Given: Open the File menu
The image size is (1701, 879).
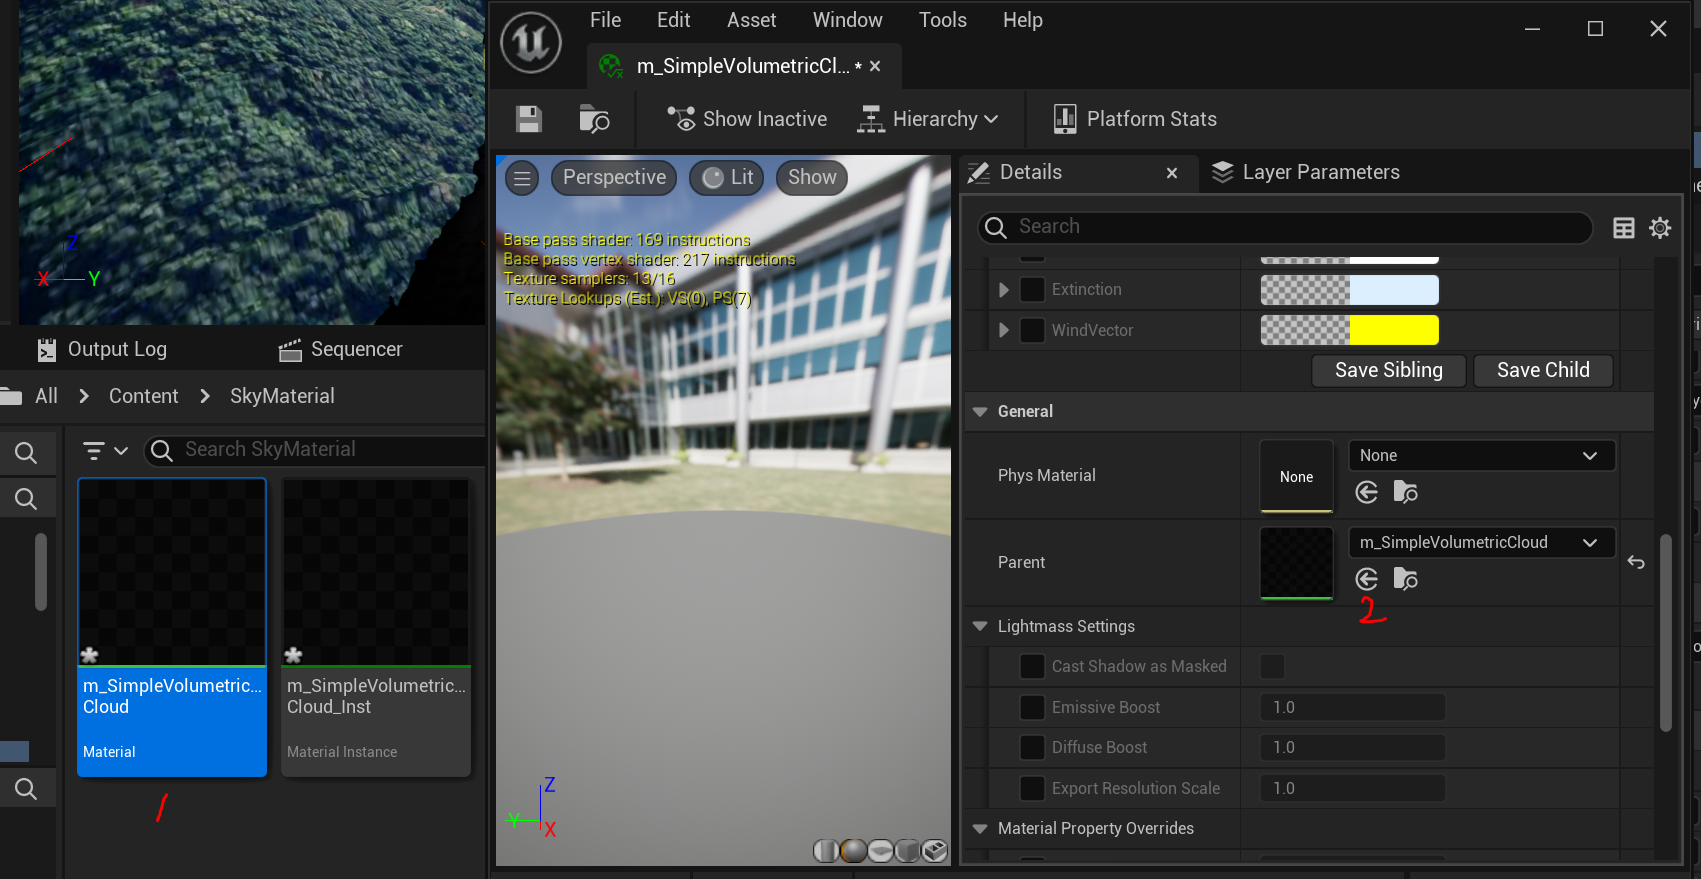Looking at the screenshot, I should [605, 20].
